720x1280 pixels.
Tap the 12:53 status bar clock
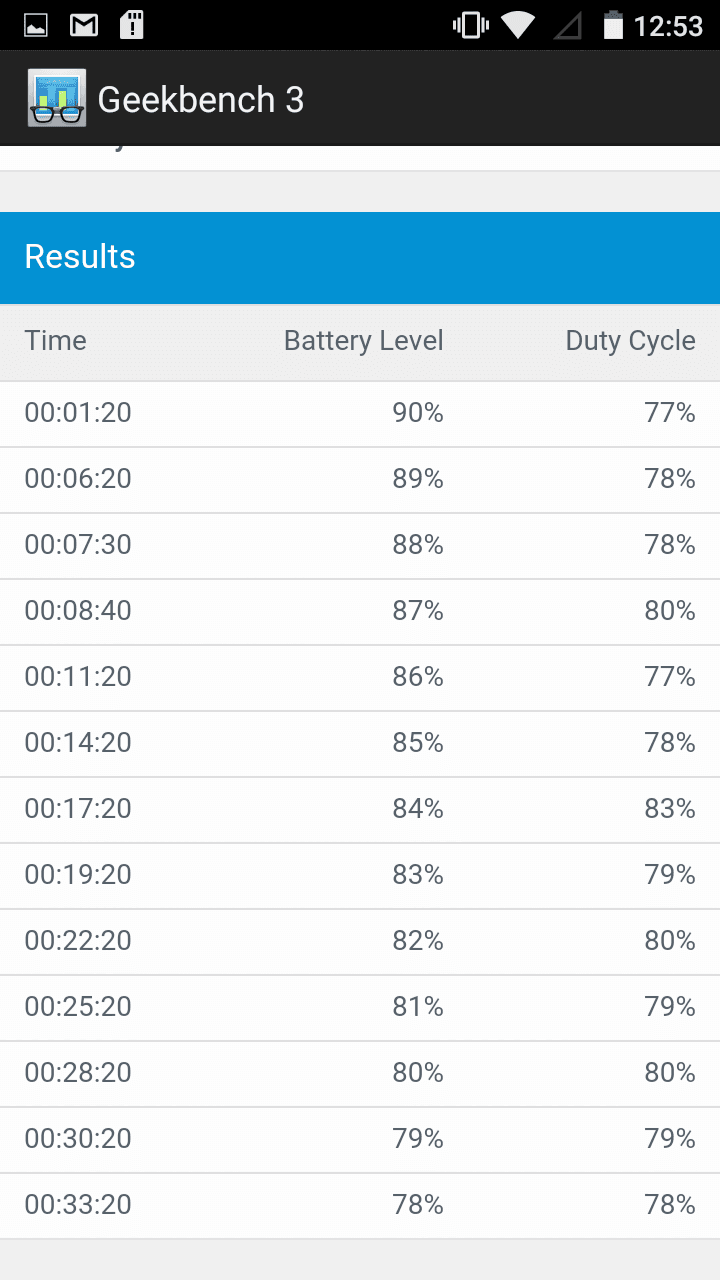click(668, 26)
